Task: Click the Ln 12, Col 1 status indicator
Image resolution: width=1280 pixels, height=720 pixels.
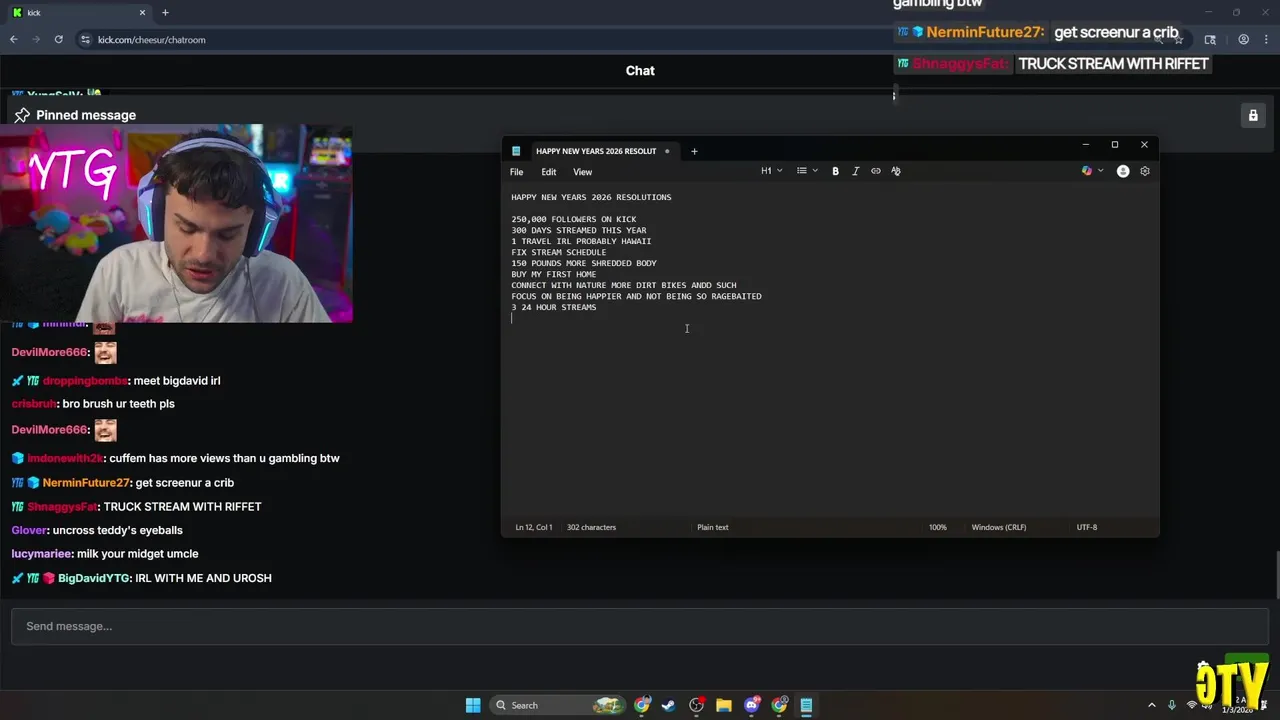Action: tap(534, 527)
